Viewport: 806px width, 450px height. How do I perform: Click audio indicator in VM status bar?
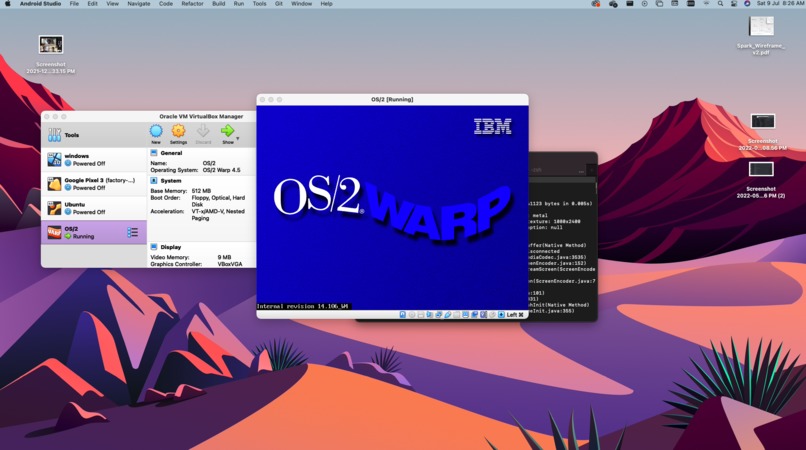point(430,314)
